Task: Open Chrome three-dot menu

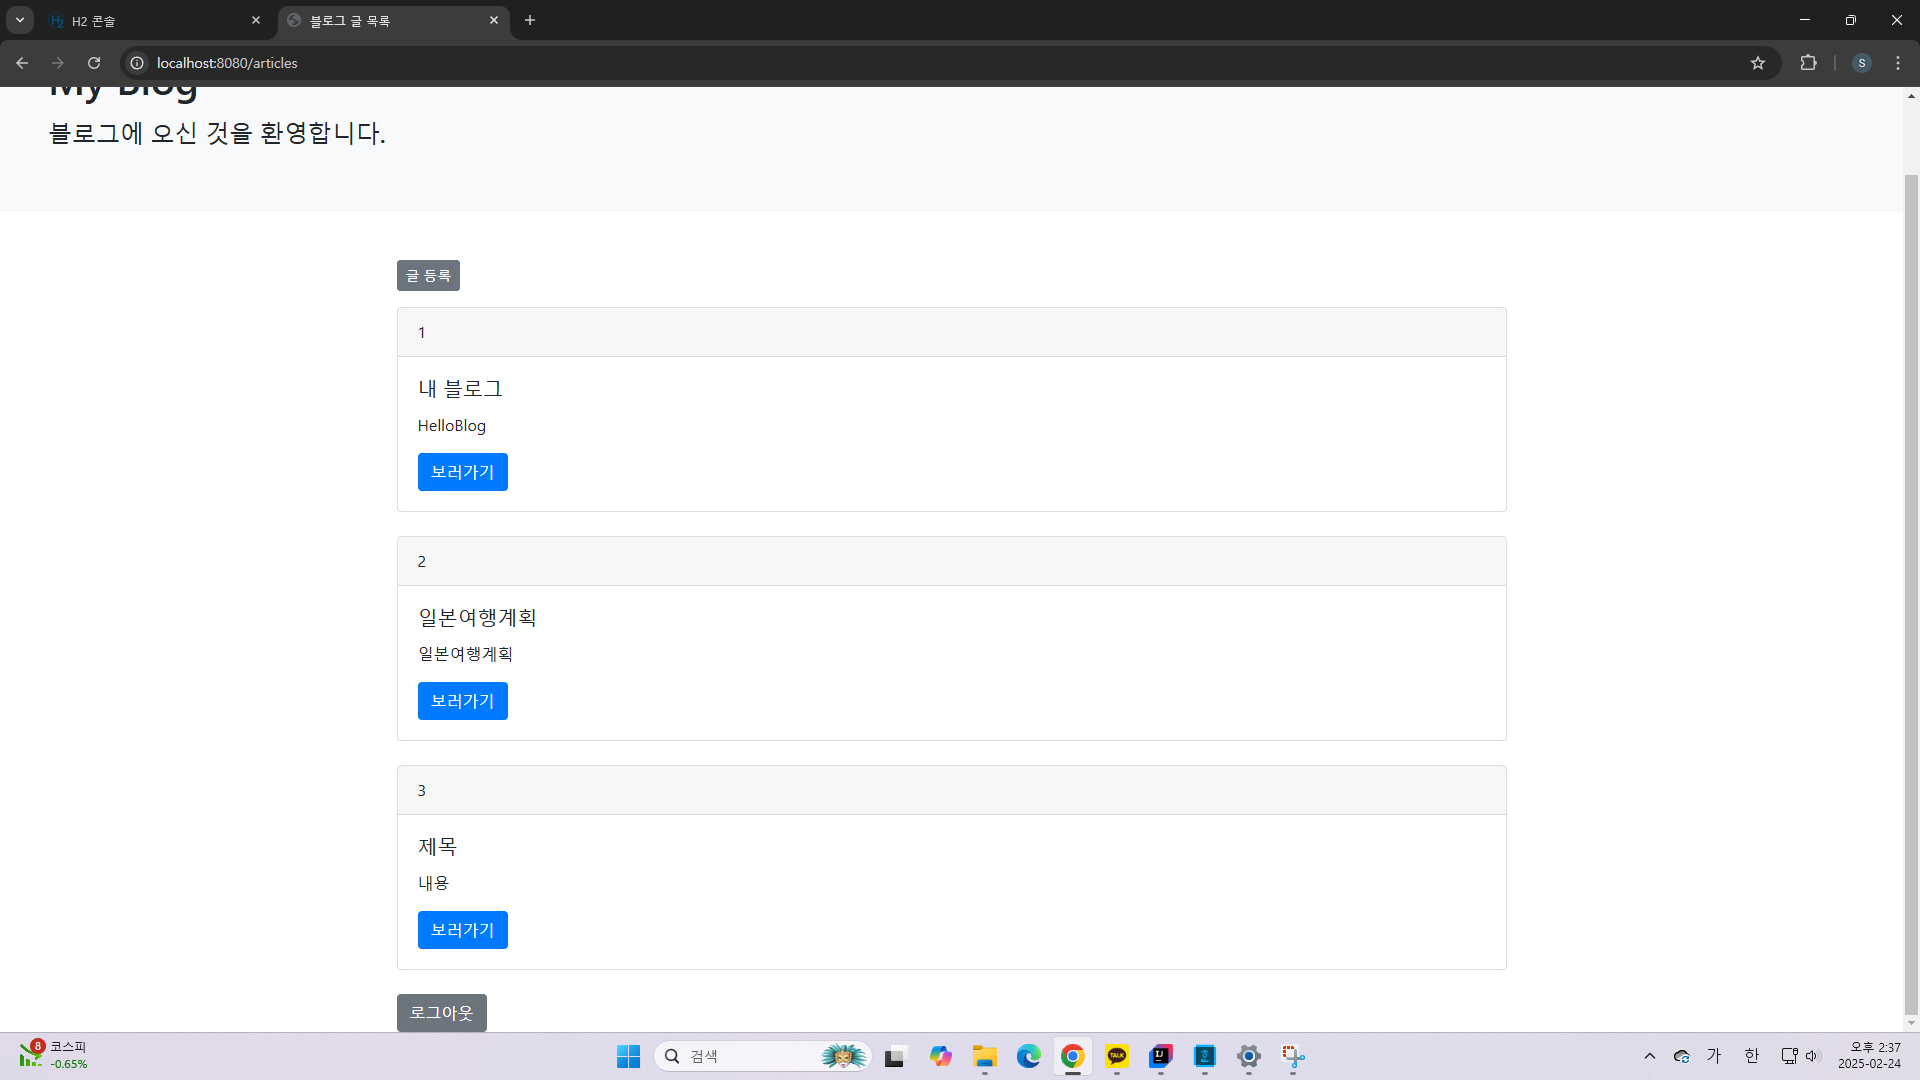Action: coord(1898,63)
